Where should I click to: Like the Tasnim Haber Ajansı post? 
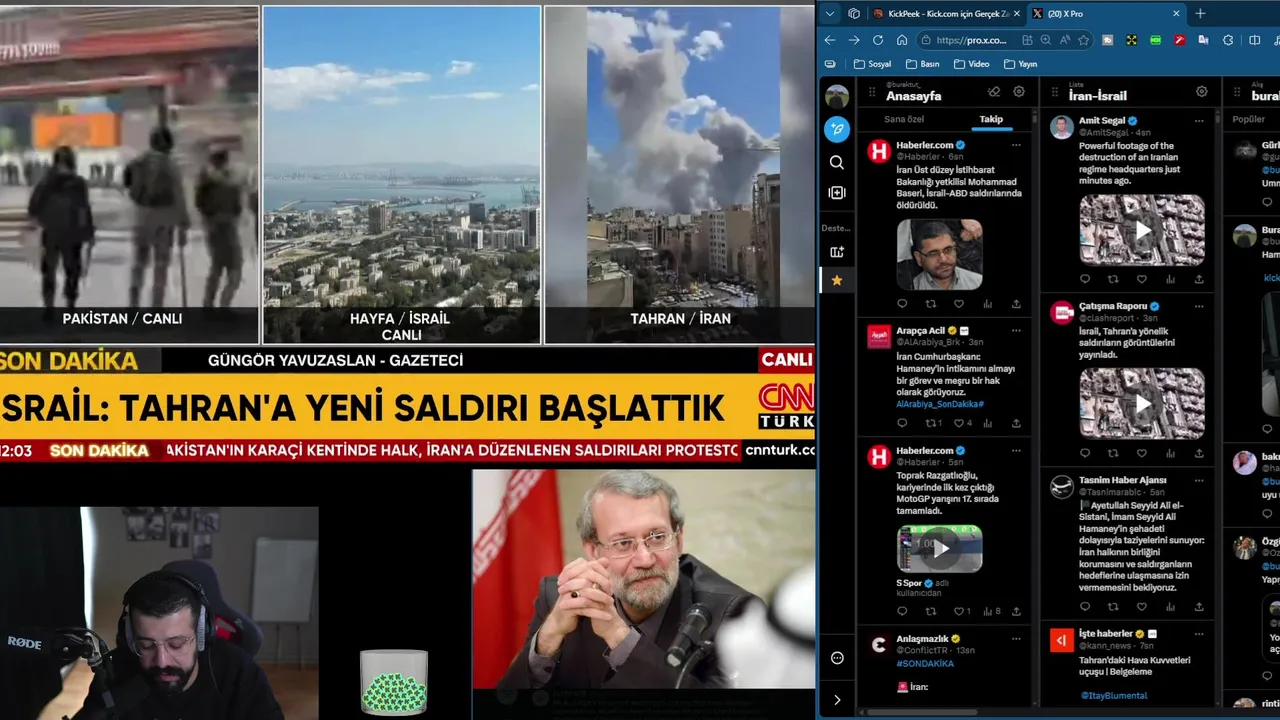[1142, 606]
